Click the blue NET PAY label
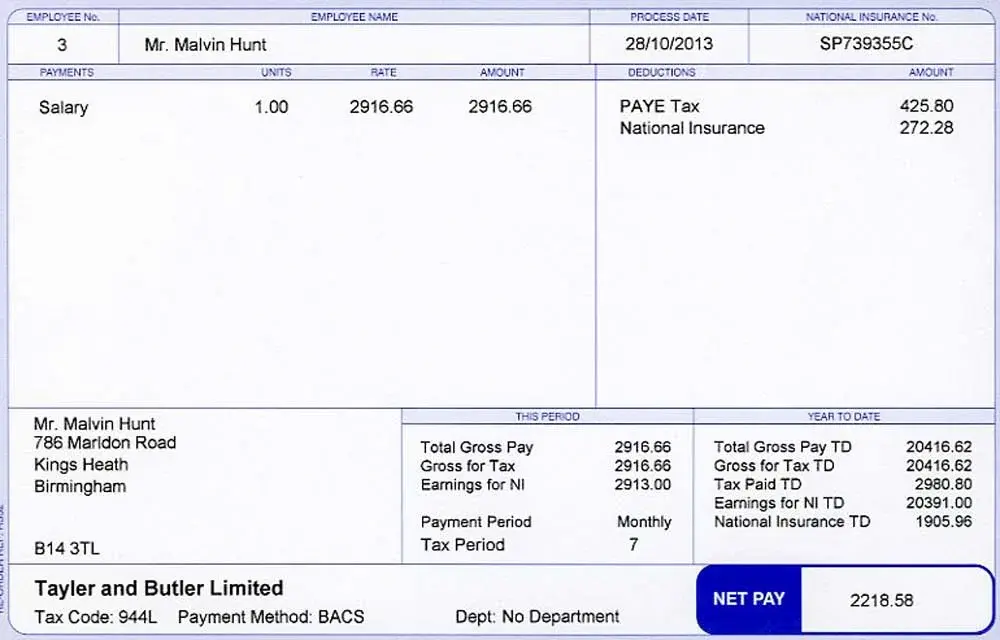This screenshot has width=1000, height=640. (x=749, y=599)
